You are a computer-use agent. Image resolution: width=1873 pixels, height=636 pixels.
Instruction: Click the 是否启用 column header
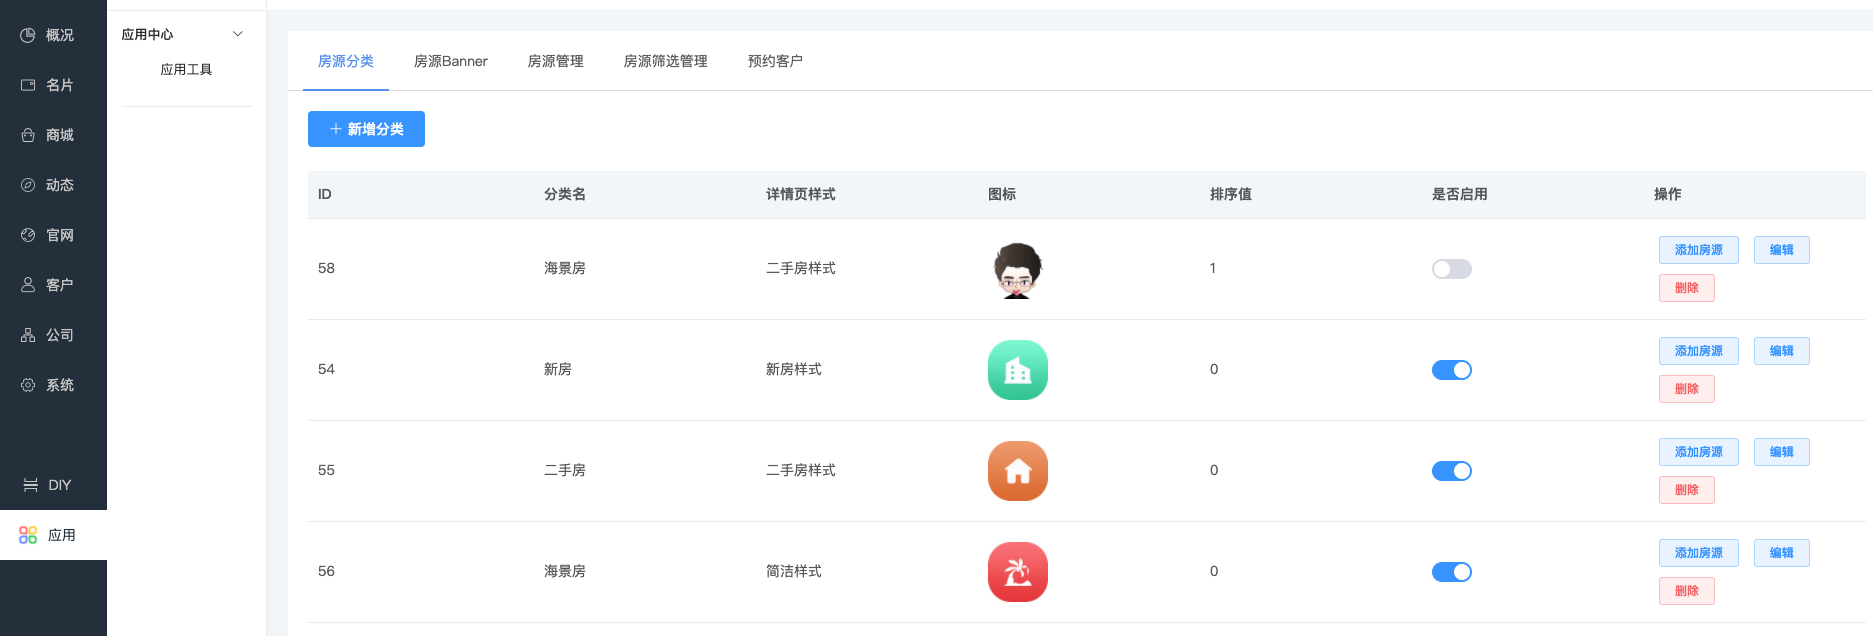tap(1460, 194)
